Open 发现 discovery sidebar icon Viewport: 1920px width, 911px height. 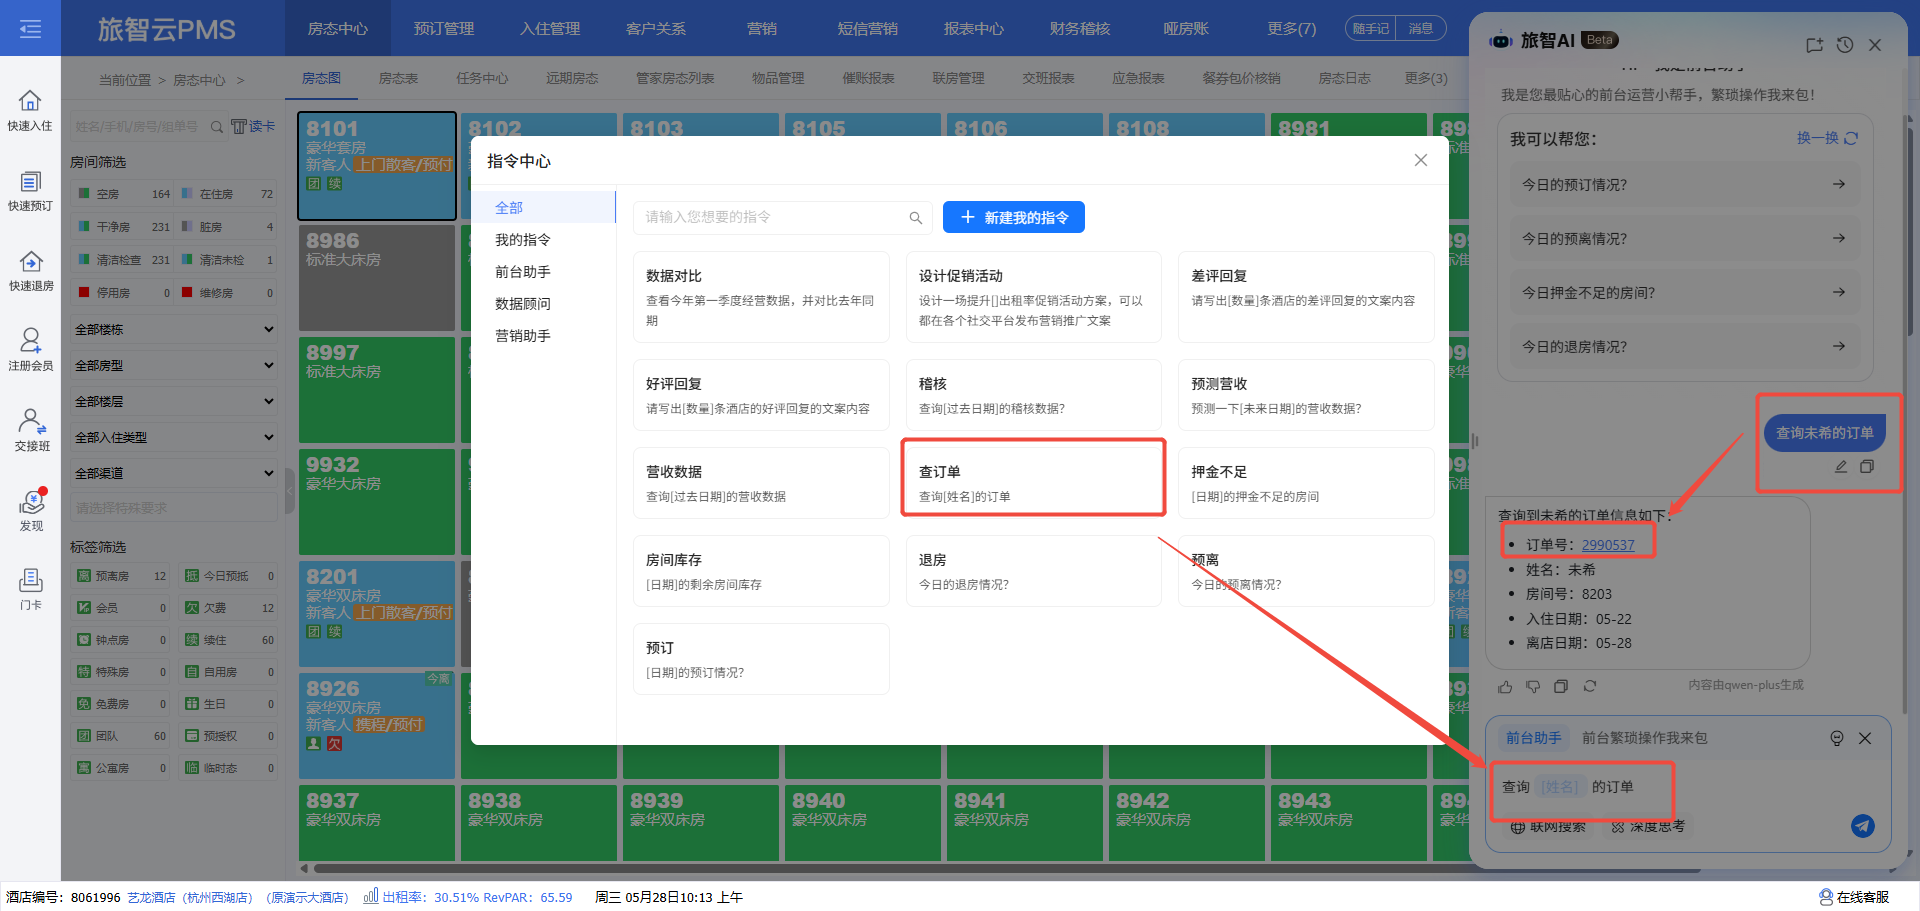click(31, 510)
